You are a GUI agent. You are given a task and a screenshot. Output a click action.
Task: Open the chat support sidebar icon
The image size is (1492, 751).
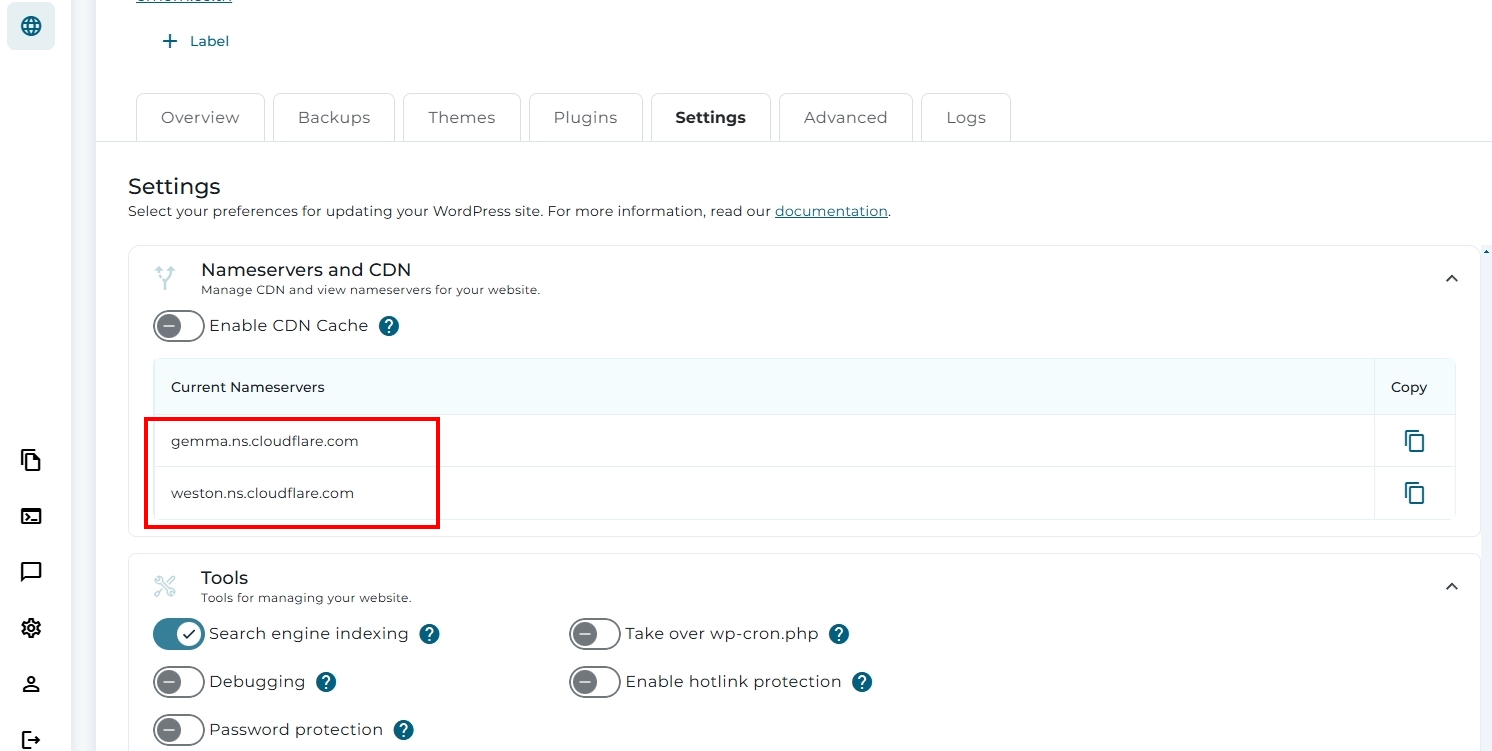coord(31,572)
